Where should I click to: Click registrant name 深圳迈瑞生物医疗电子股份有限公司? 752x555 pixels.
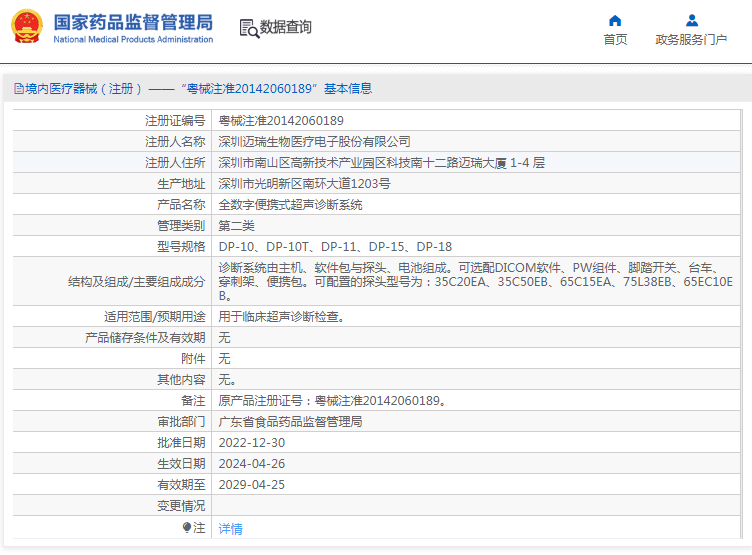tap(314, 141)
